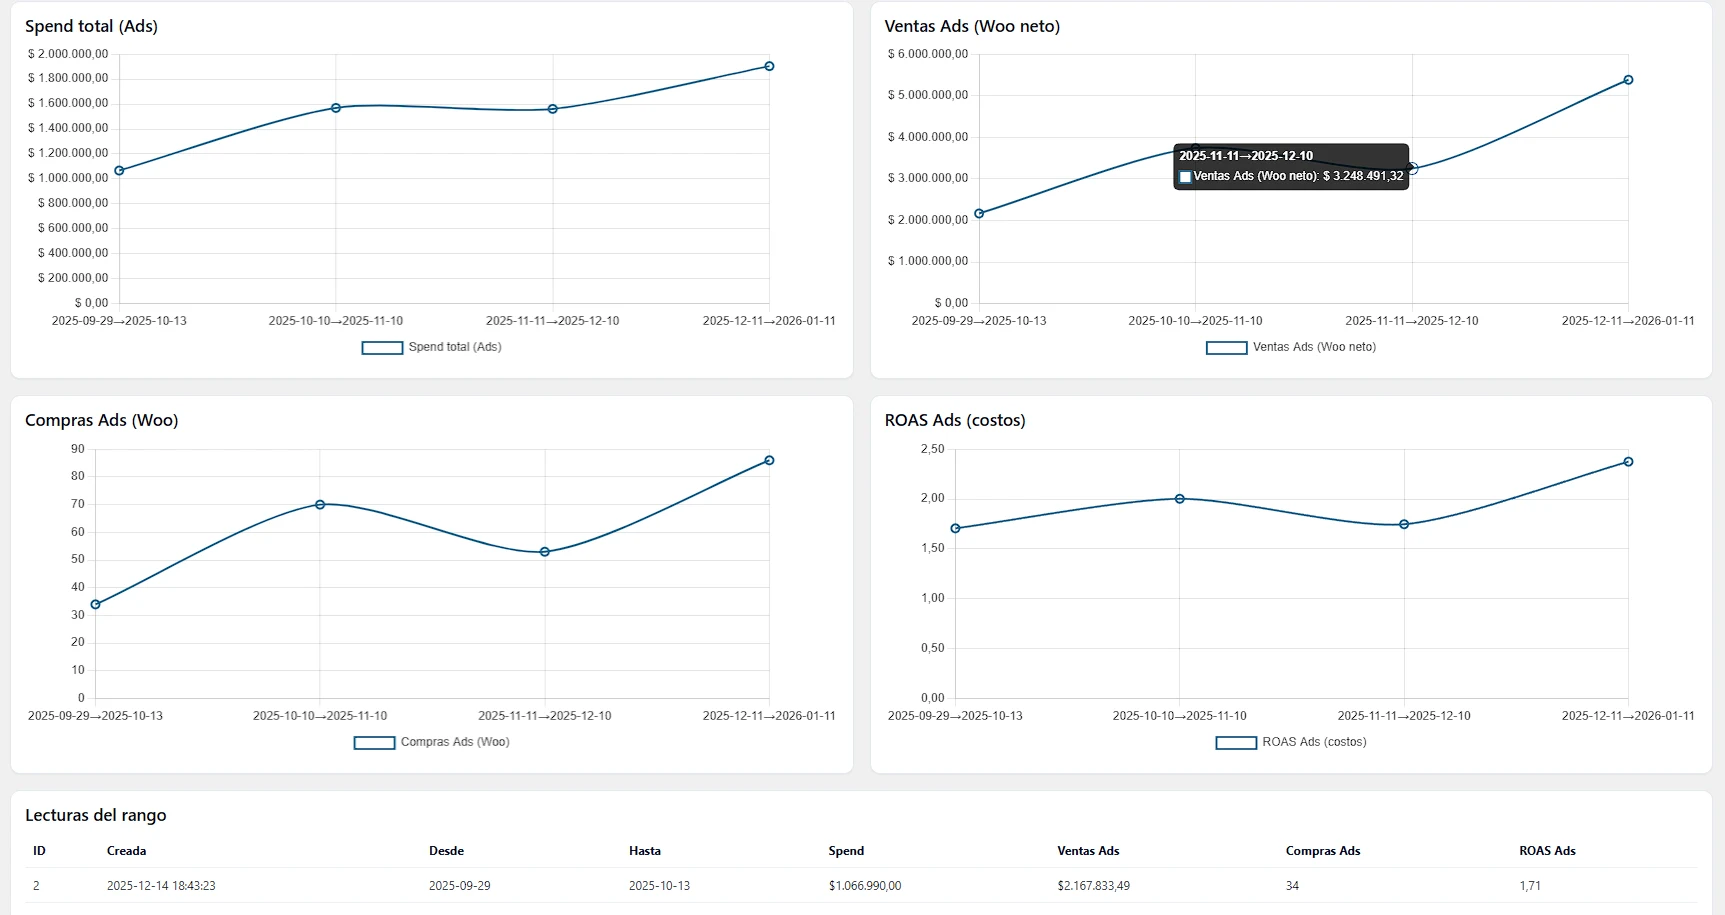1725x915 pixels.
Task: Select the first point in Ventas Ads chart
Action: [x=979, y=213]
